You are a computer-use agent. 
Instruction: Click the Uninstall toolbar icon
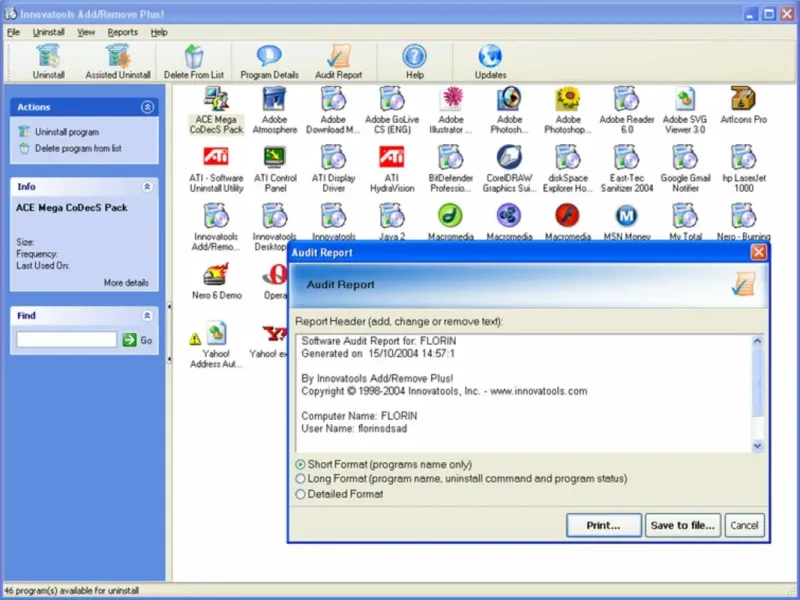pyautogui.click(x=48, y=62)
